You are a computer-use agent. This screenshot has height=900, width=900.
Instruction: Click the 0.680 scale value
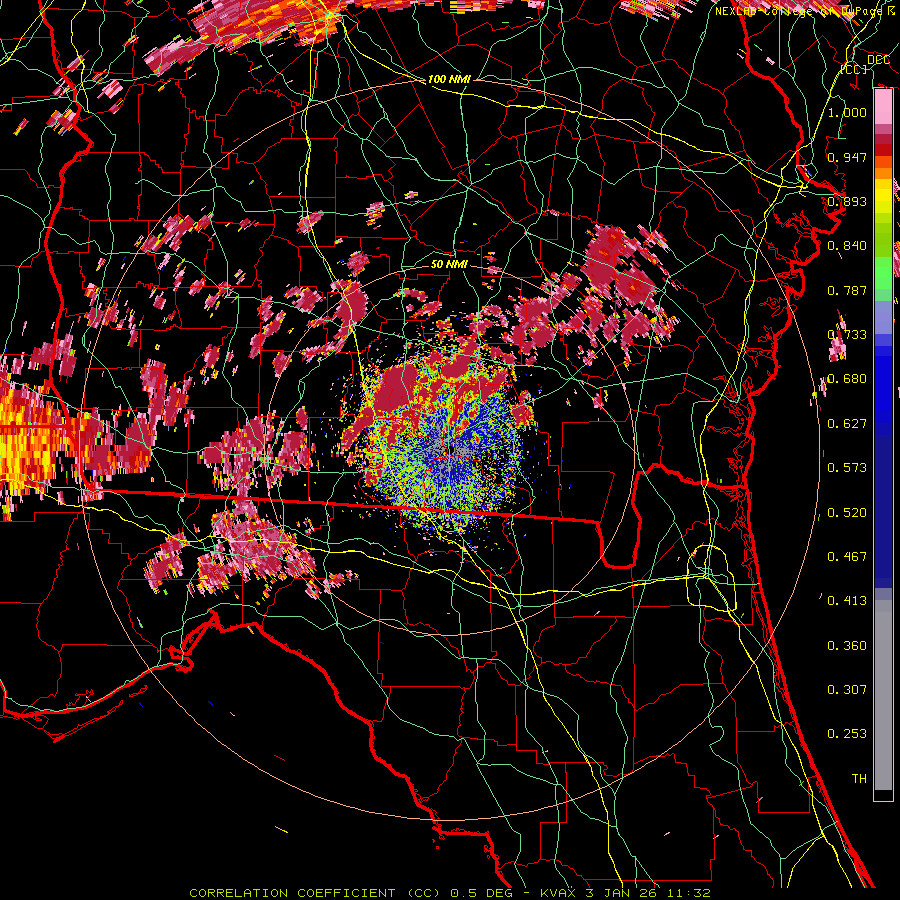(847, 379)
